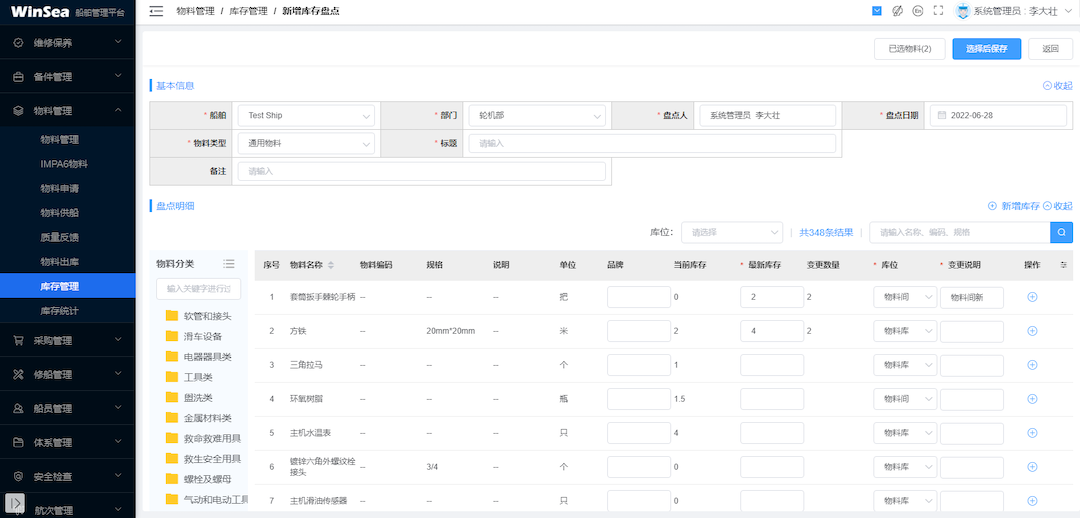Image resolution: width=1080 pixels, height=518 pixels.
Task: Click the plus icon in row 套筒扳手棘轮手柄
Action: 1032,297
